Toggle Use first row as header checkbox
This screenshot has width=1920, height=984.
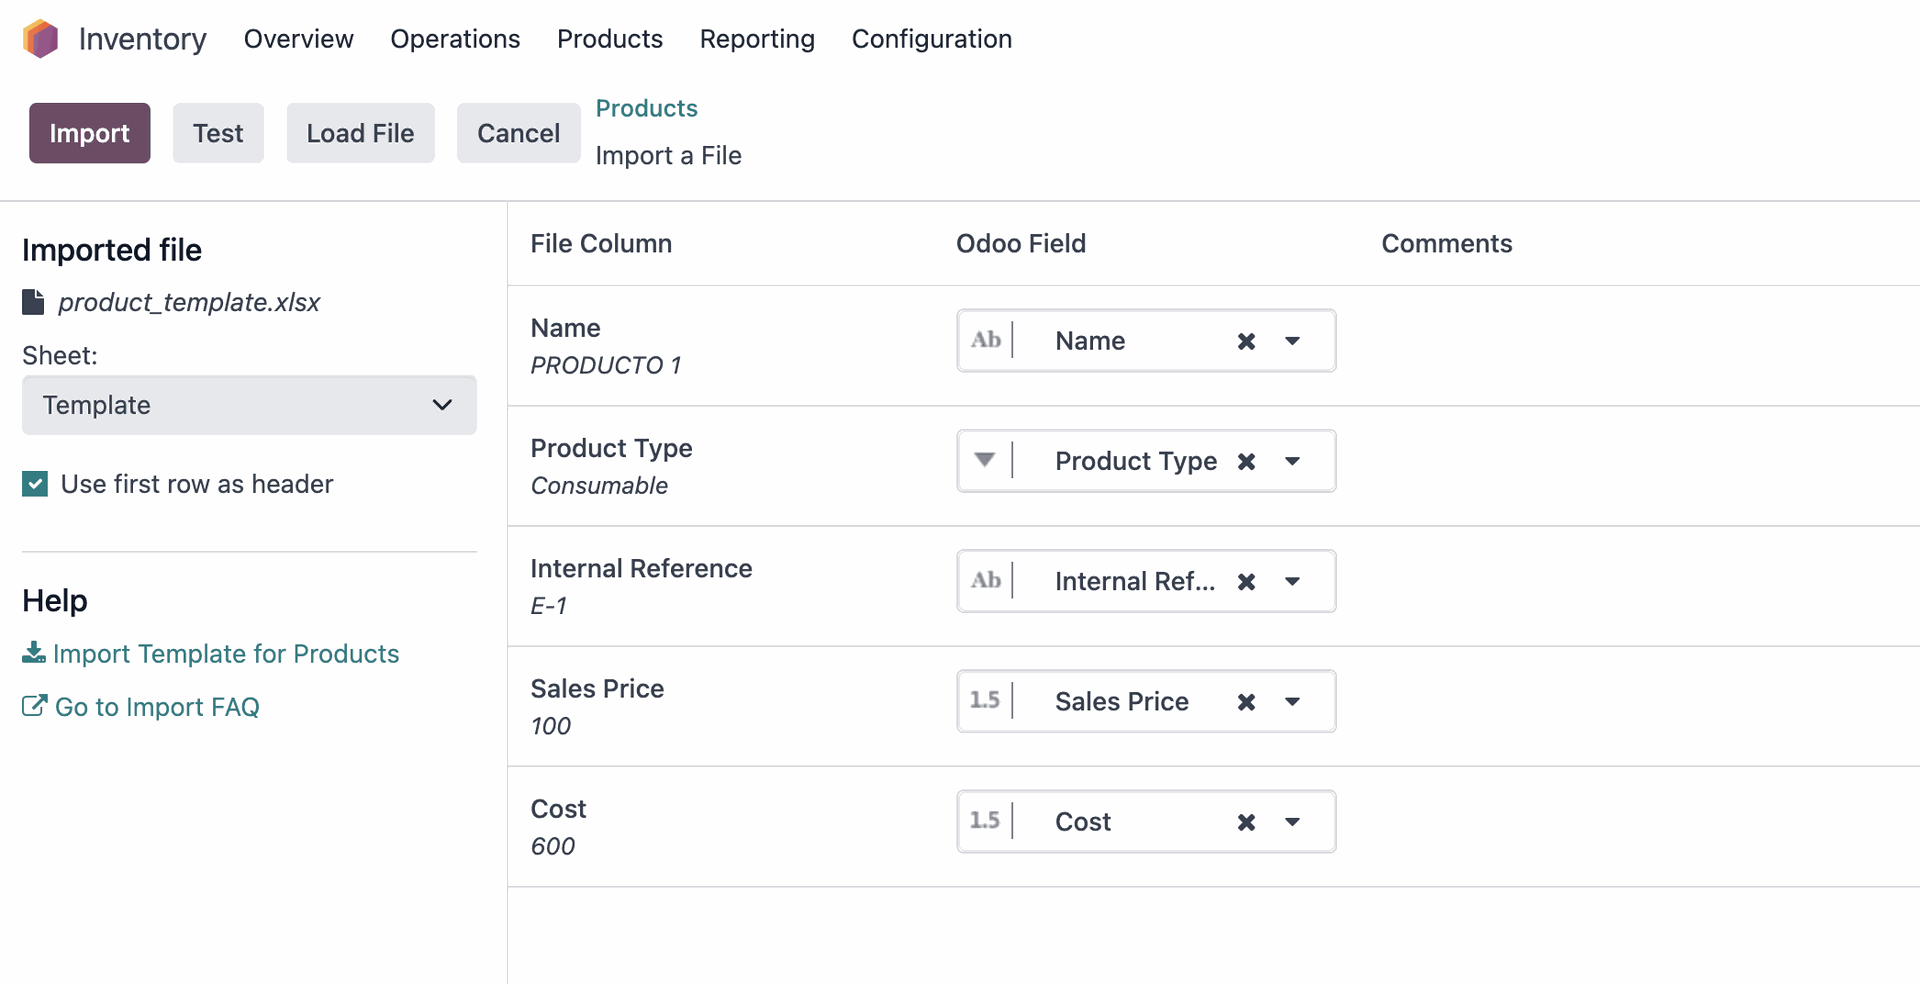35,484
